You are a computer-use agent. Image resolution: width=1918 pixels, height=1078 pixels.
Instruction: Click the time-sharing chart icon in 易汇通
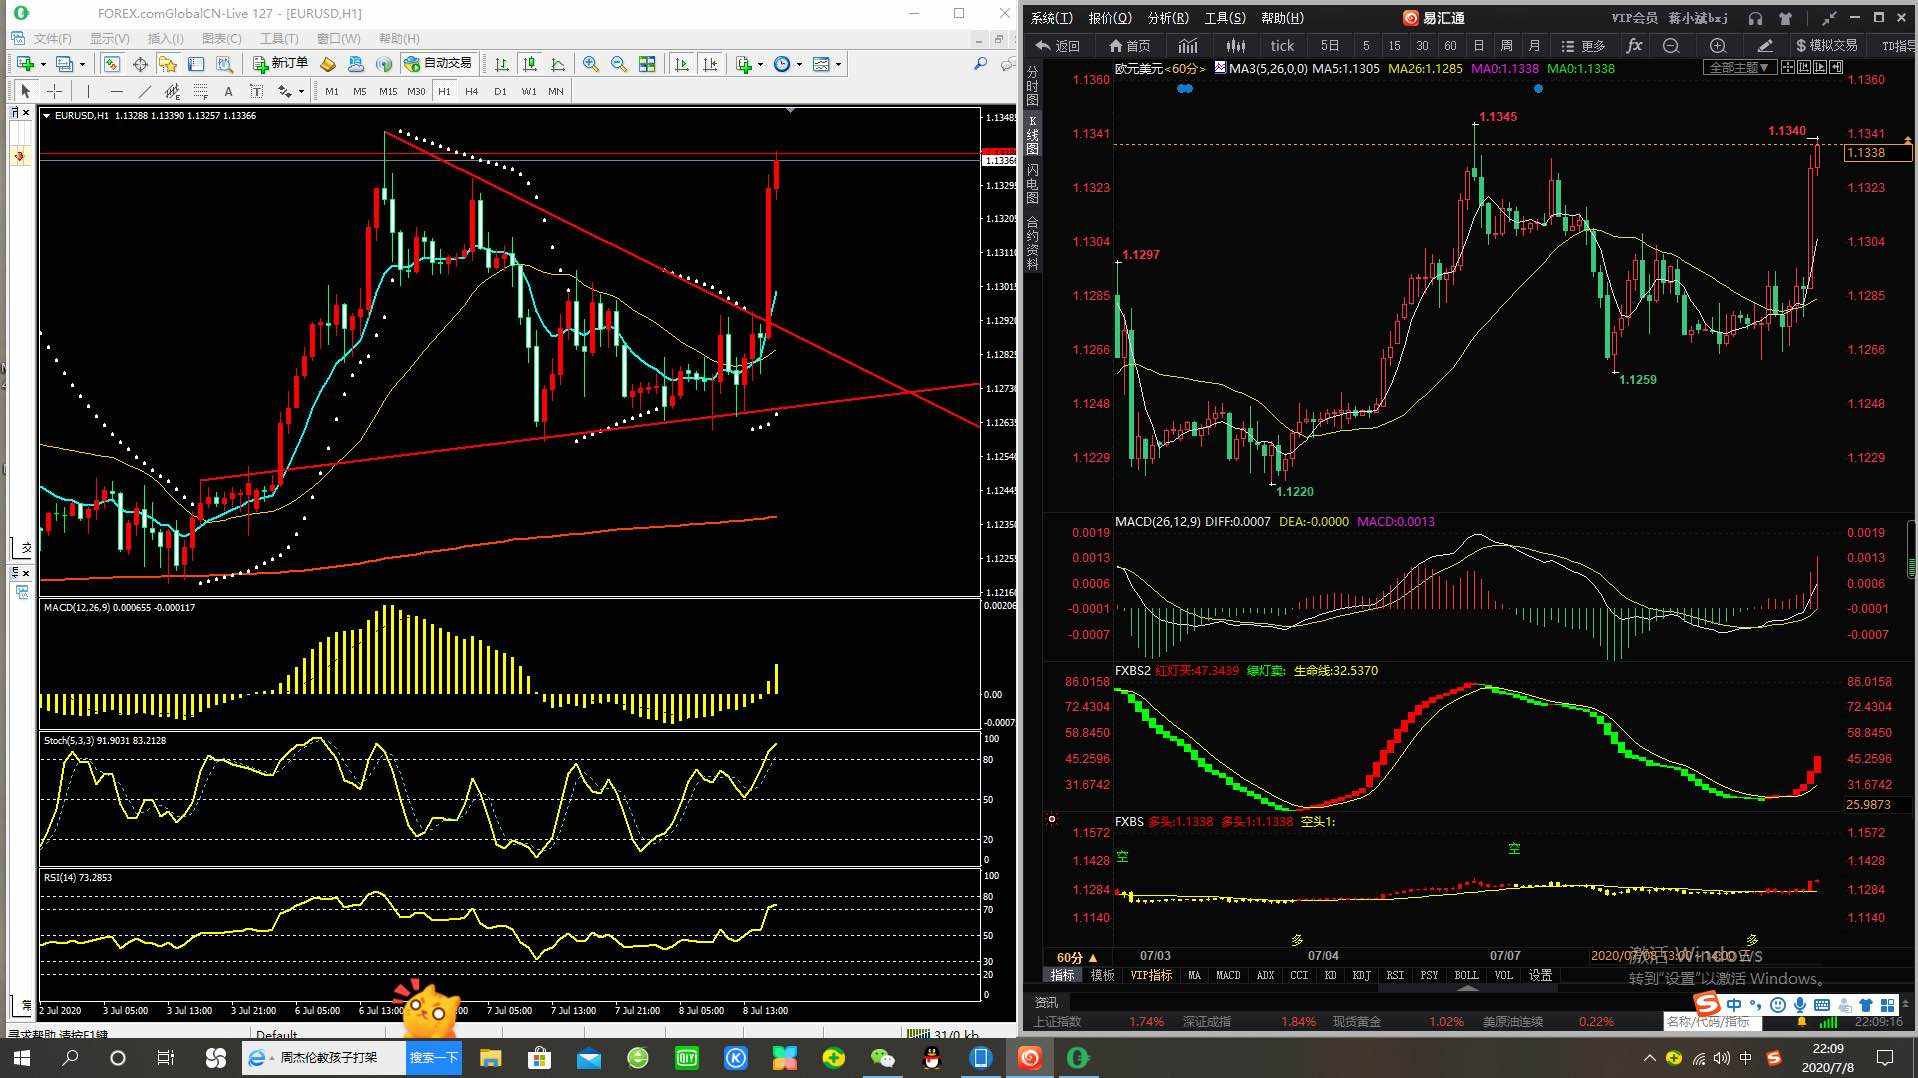tap(1188, 46)
